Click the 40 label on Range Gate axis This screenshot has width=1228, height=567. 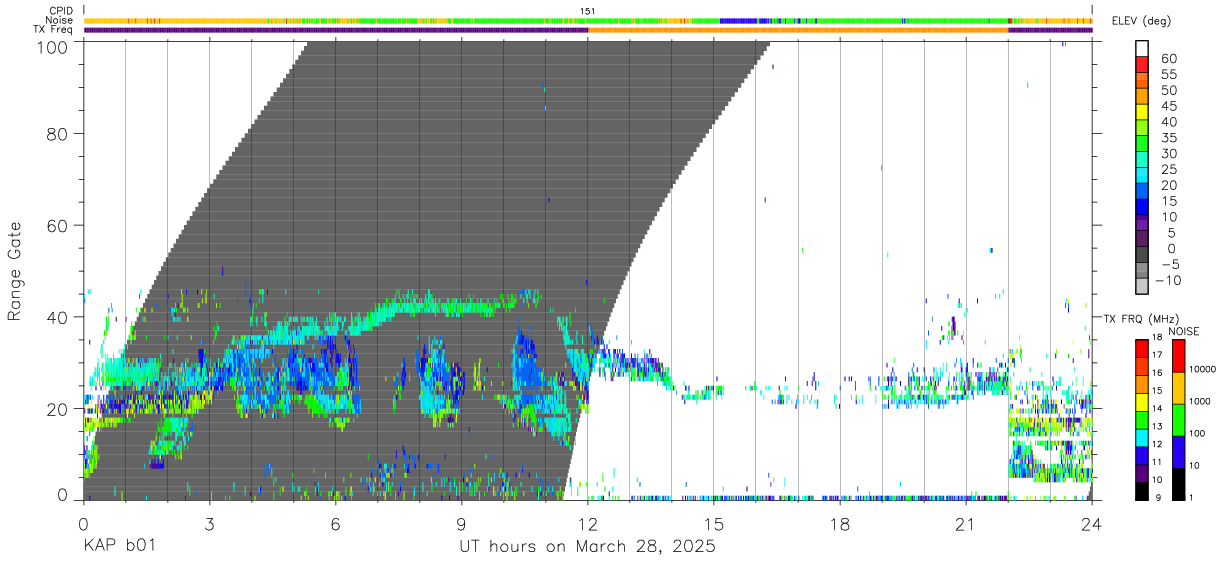[x=57, y=317]
